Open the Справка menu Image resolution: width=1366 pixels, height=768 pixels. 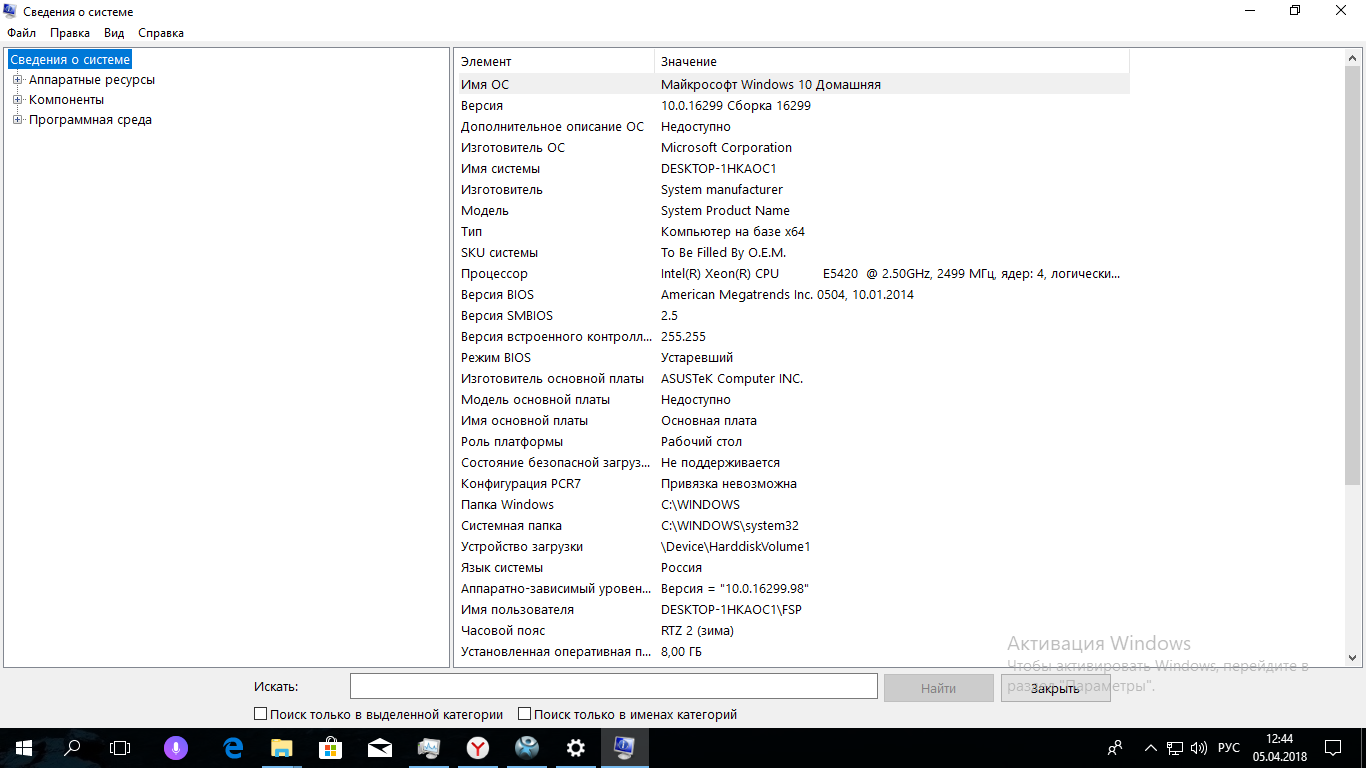tap(161, 33)
